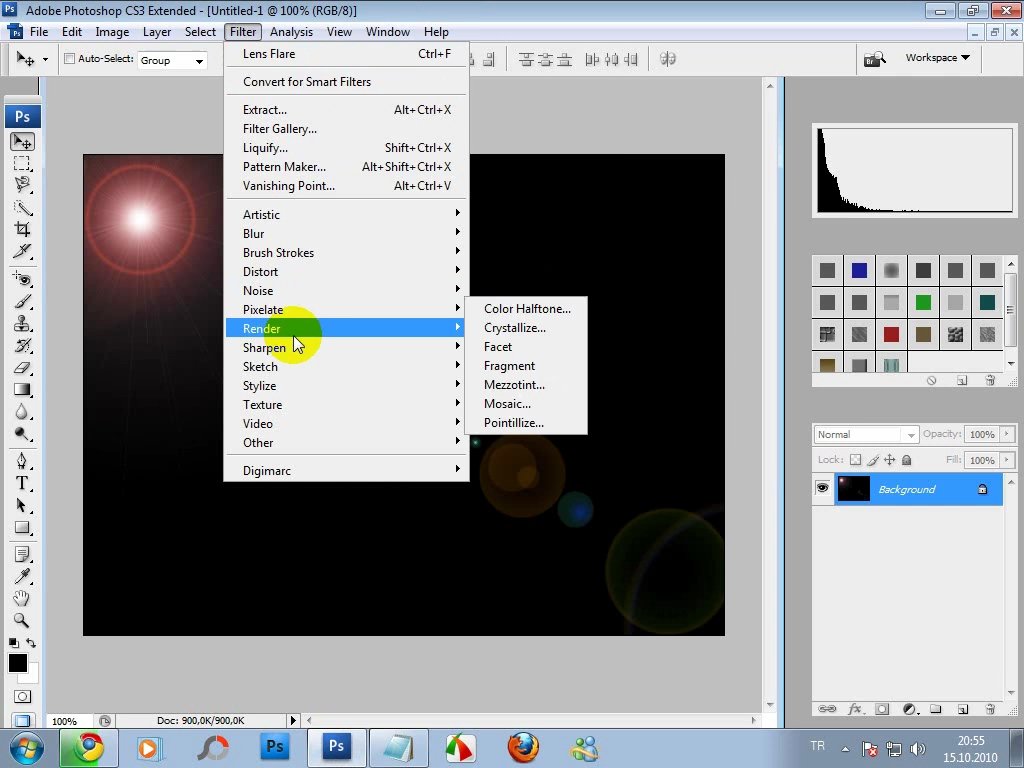Hide the Background layer with the eye icon

[822, 488]
